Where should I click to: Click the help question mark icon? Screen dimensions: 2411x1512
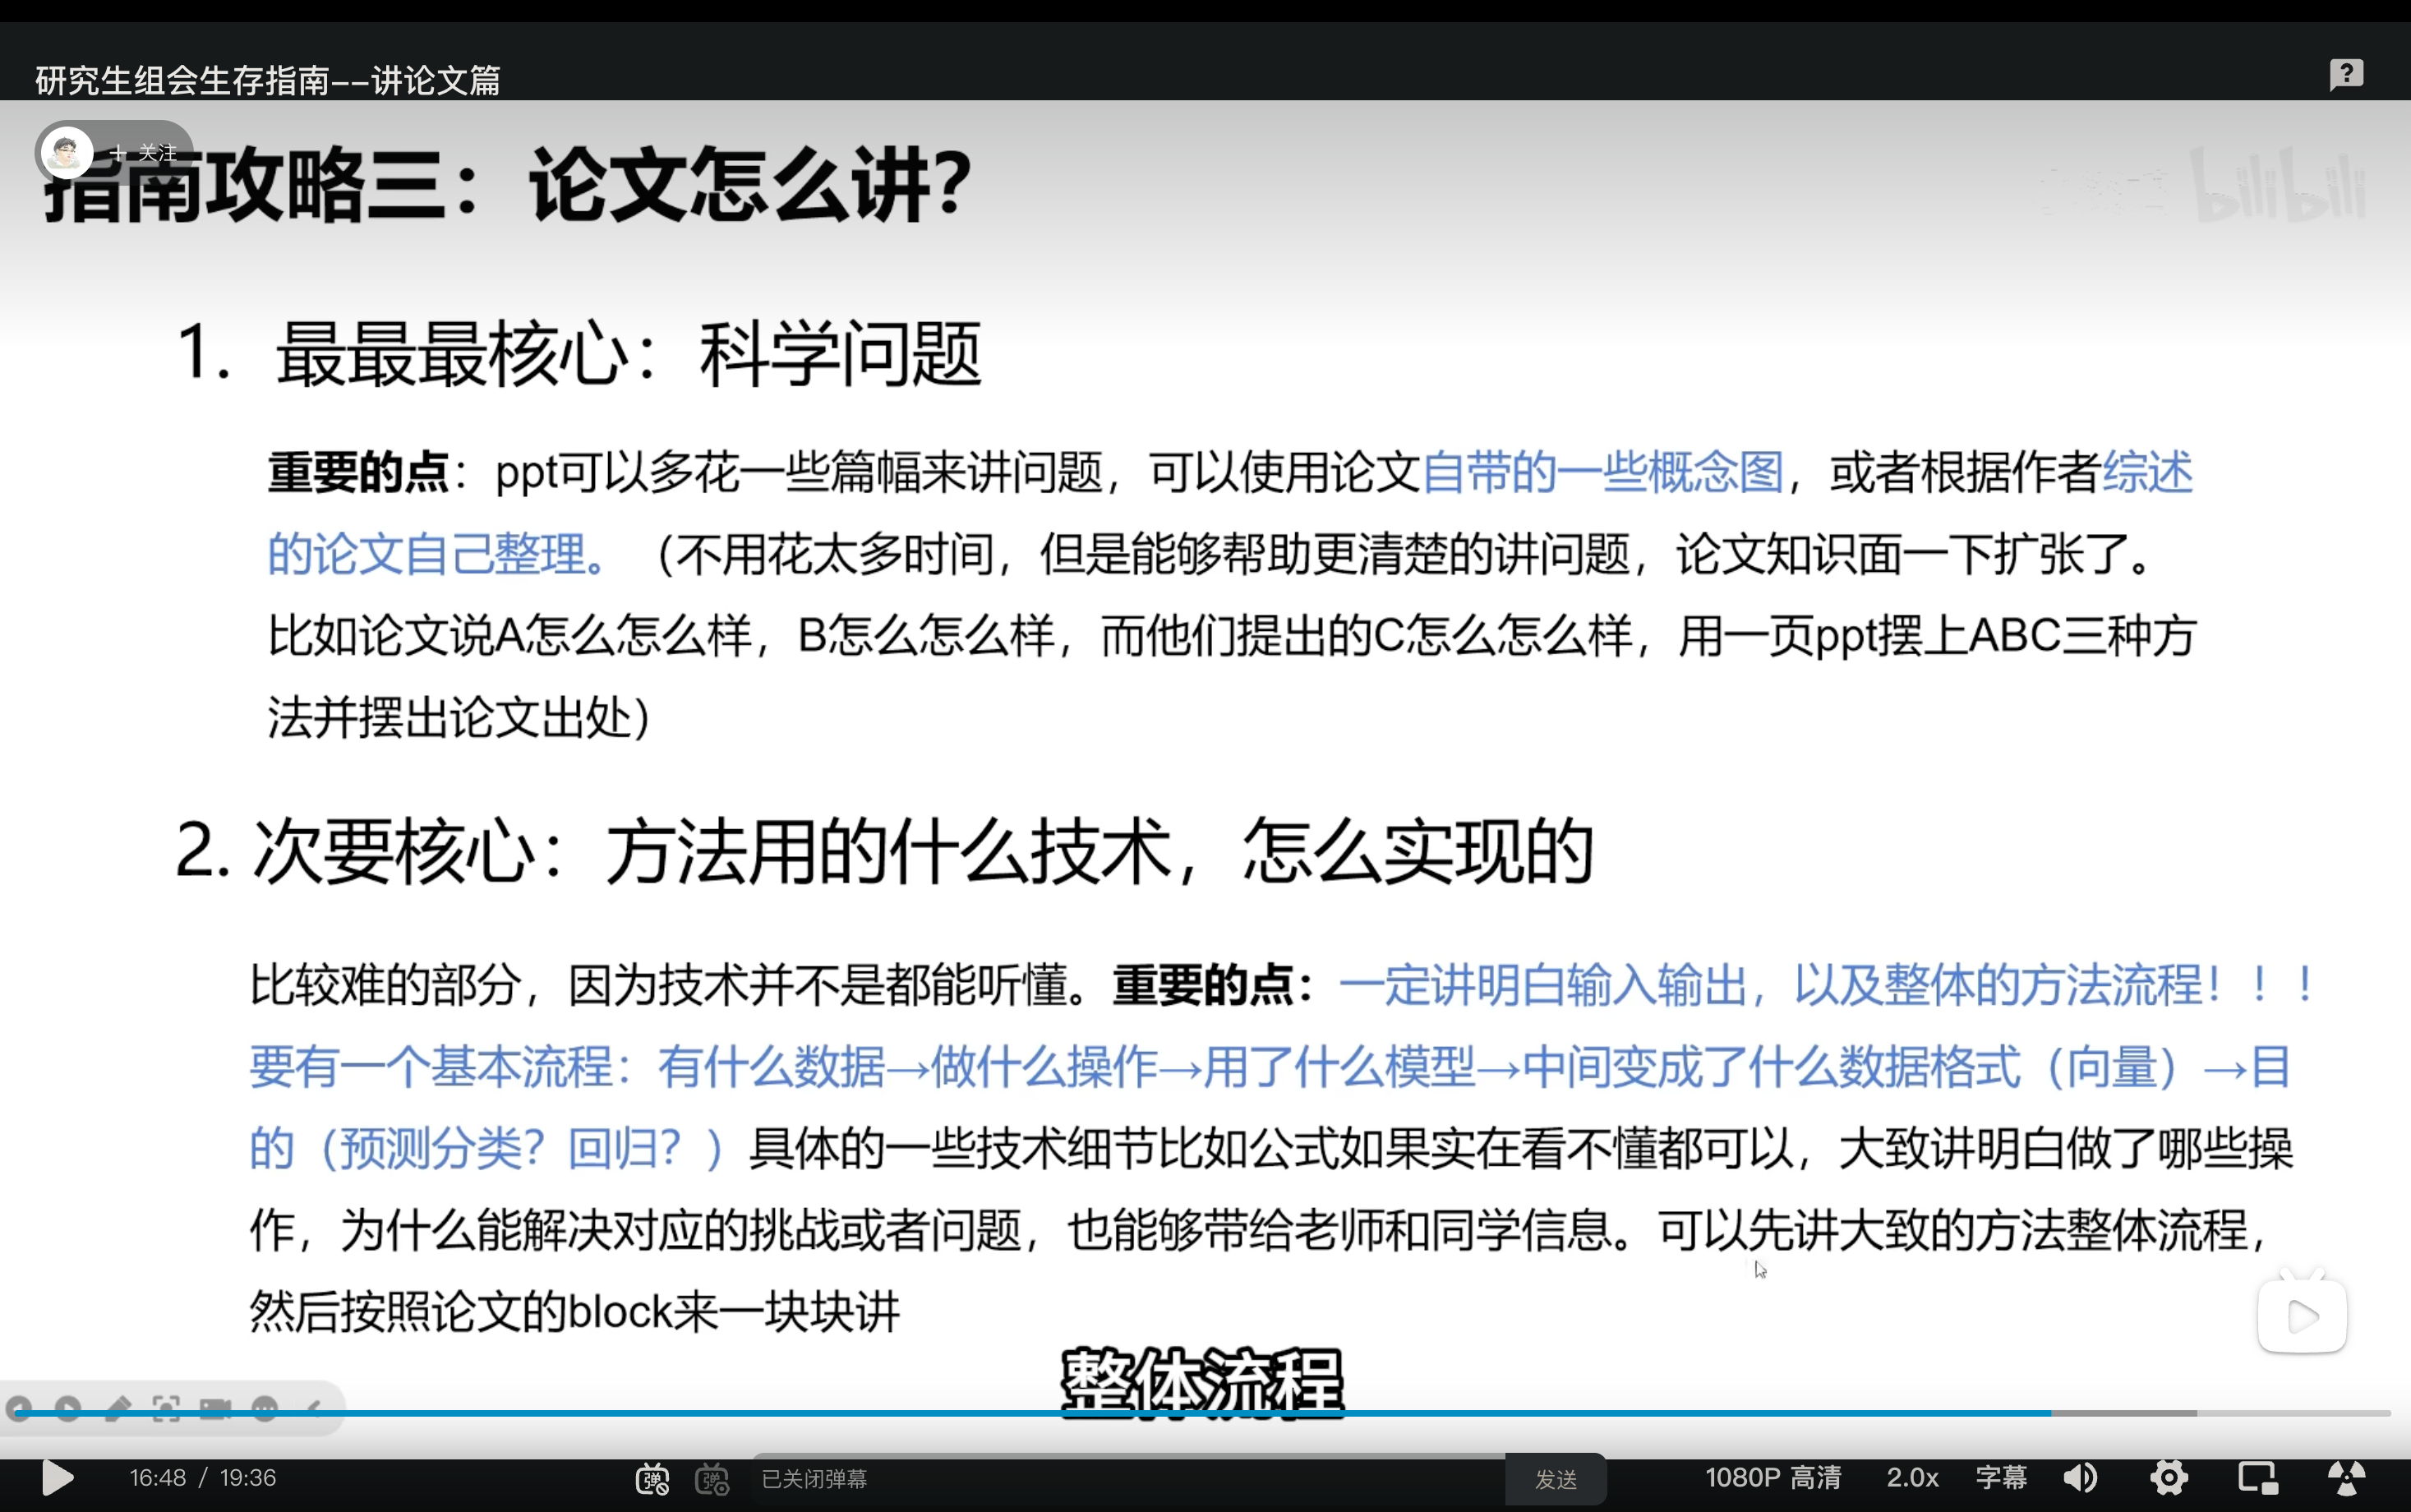2346,74
